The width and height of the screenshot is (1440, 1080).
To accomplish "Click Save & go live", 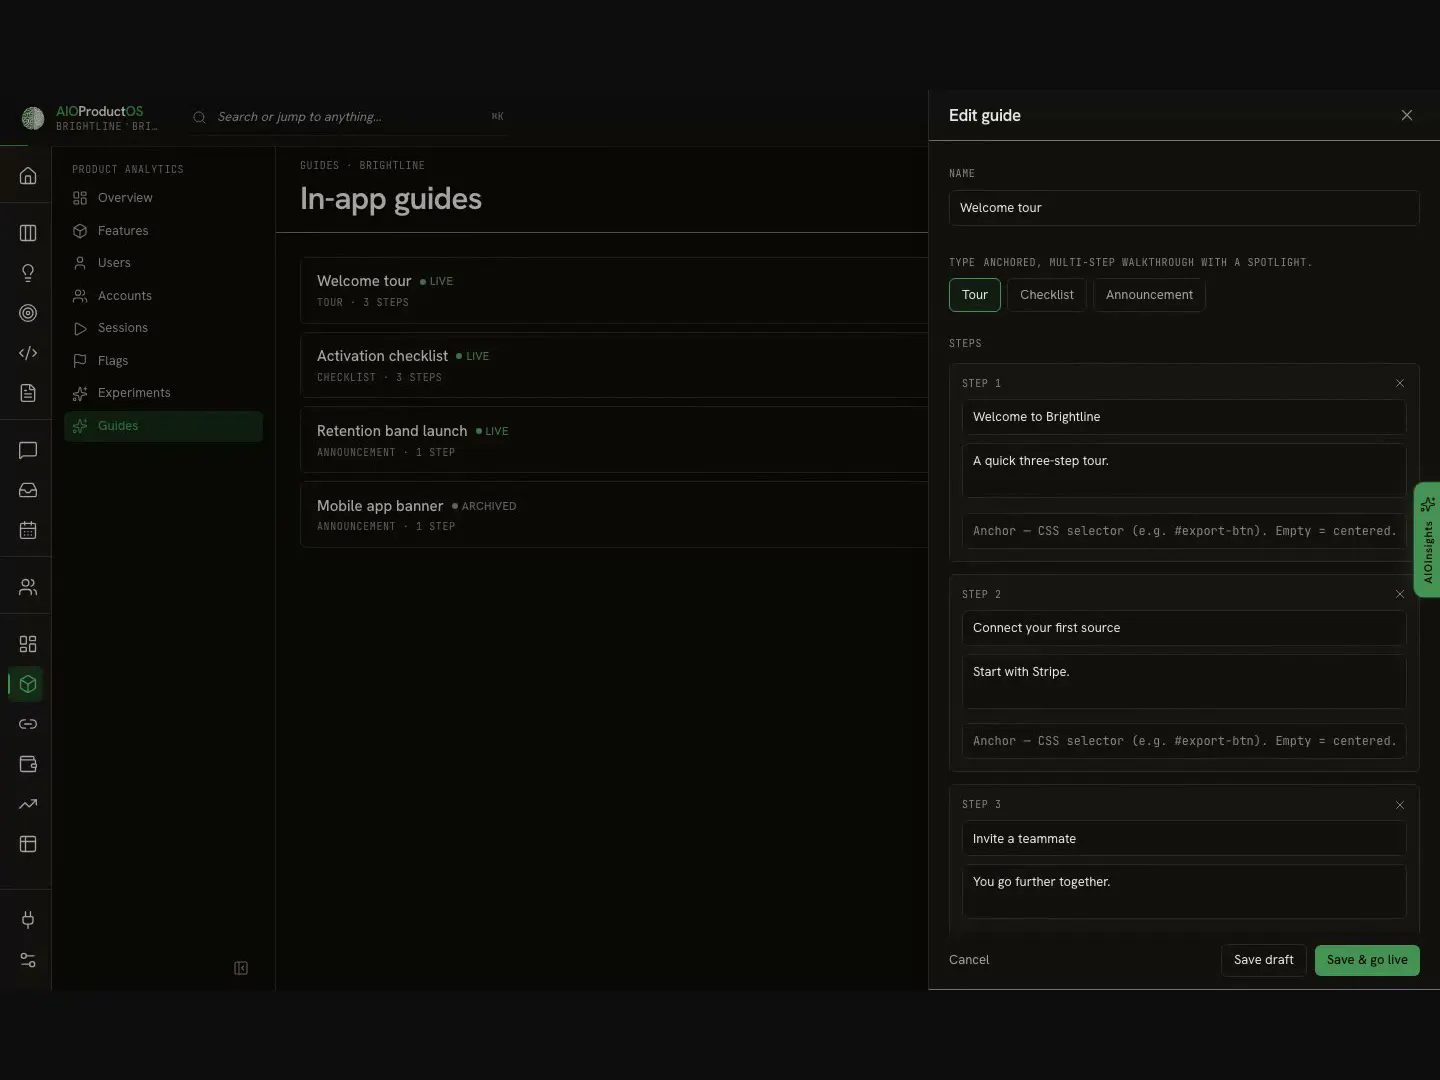I will (1367, 960).
